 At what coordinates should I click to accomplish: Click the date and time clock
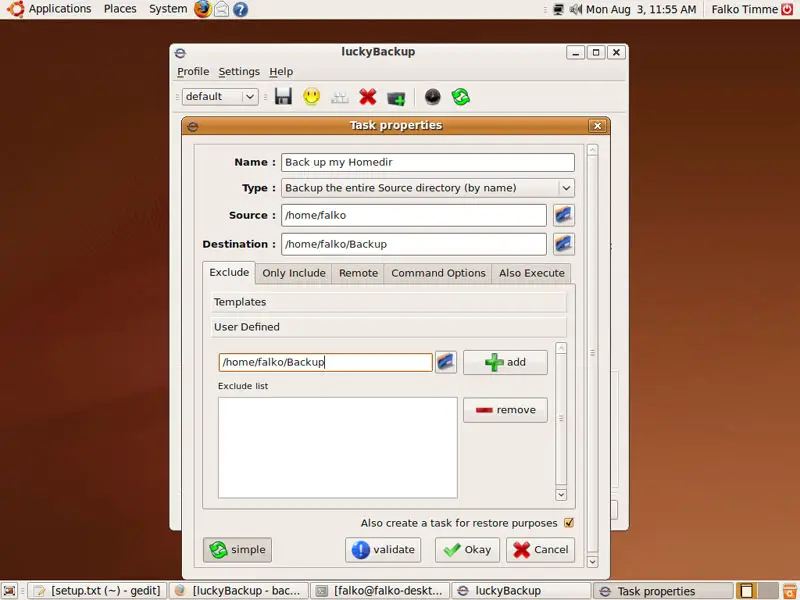coord(641,9)
